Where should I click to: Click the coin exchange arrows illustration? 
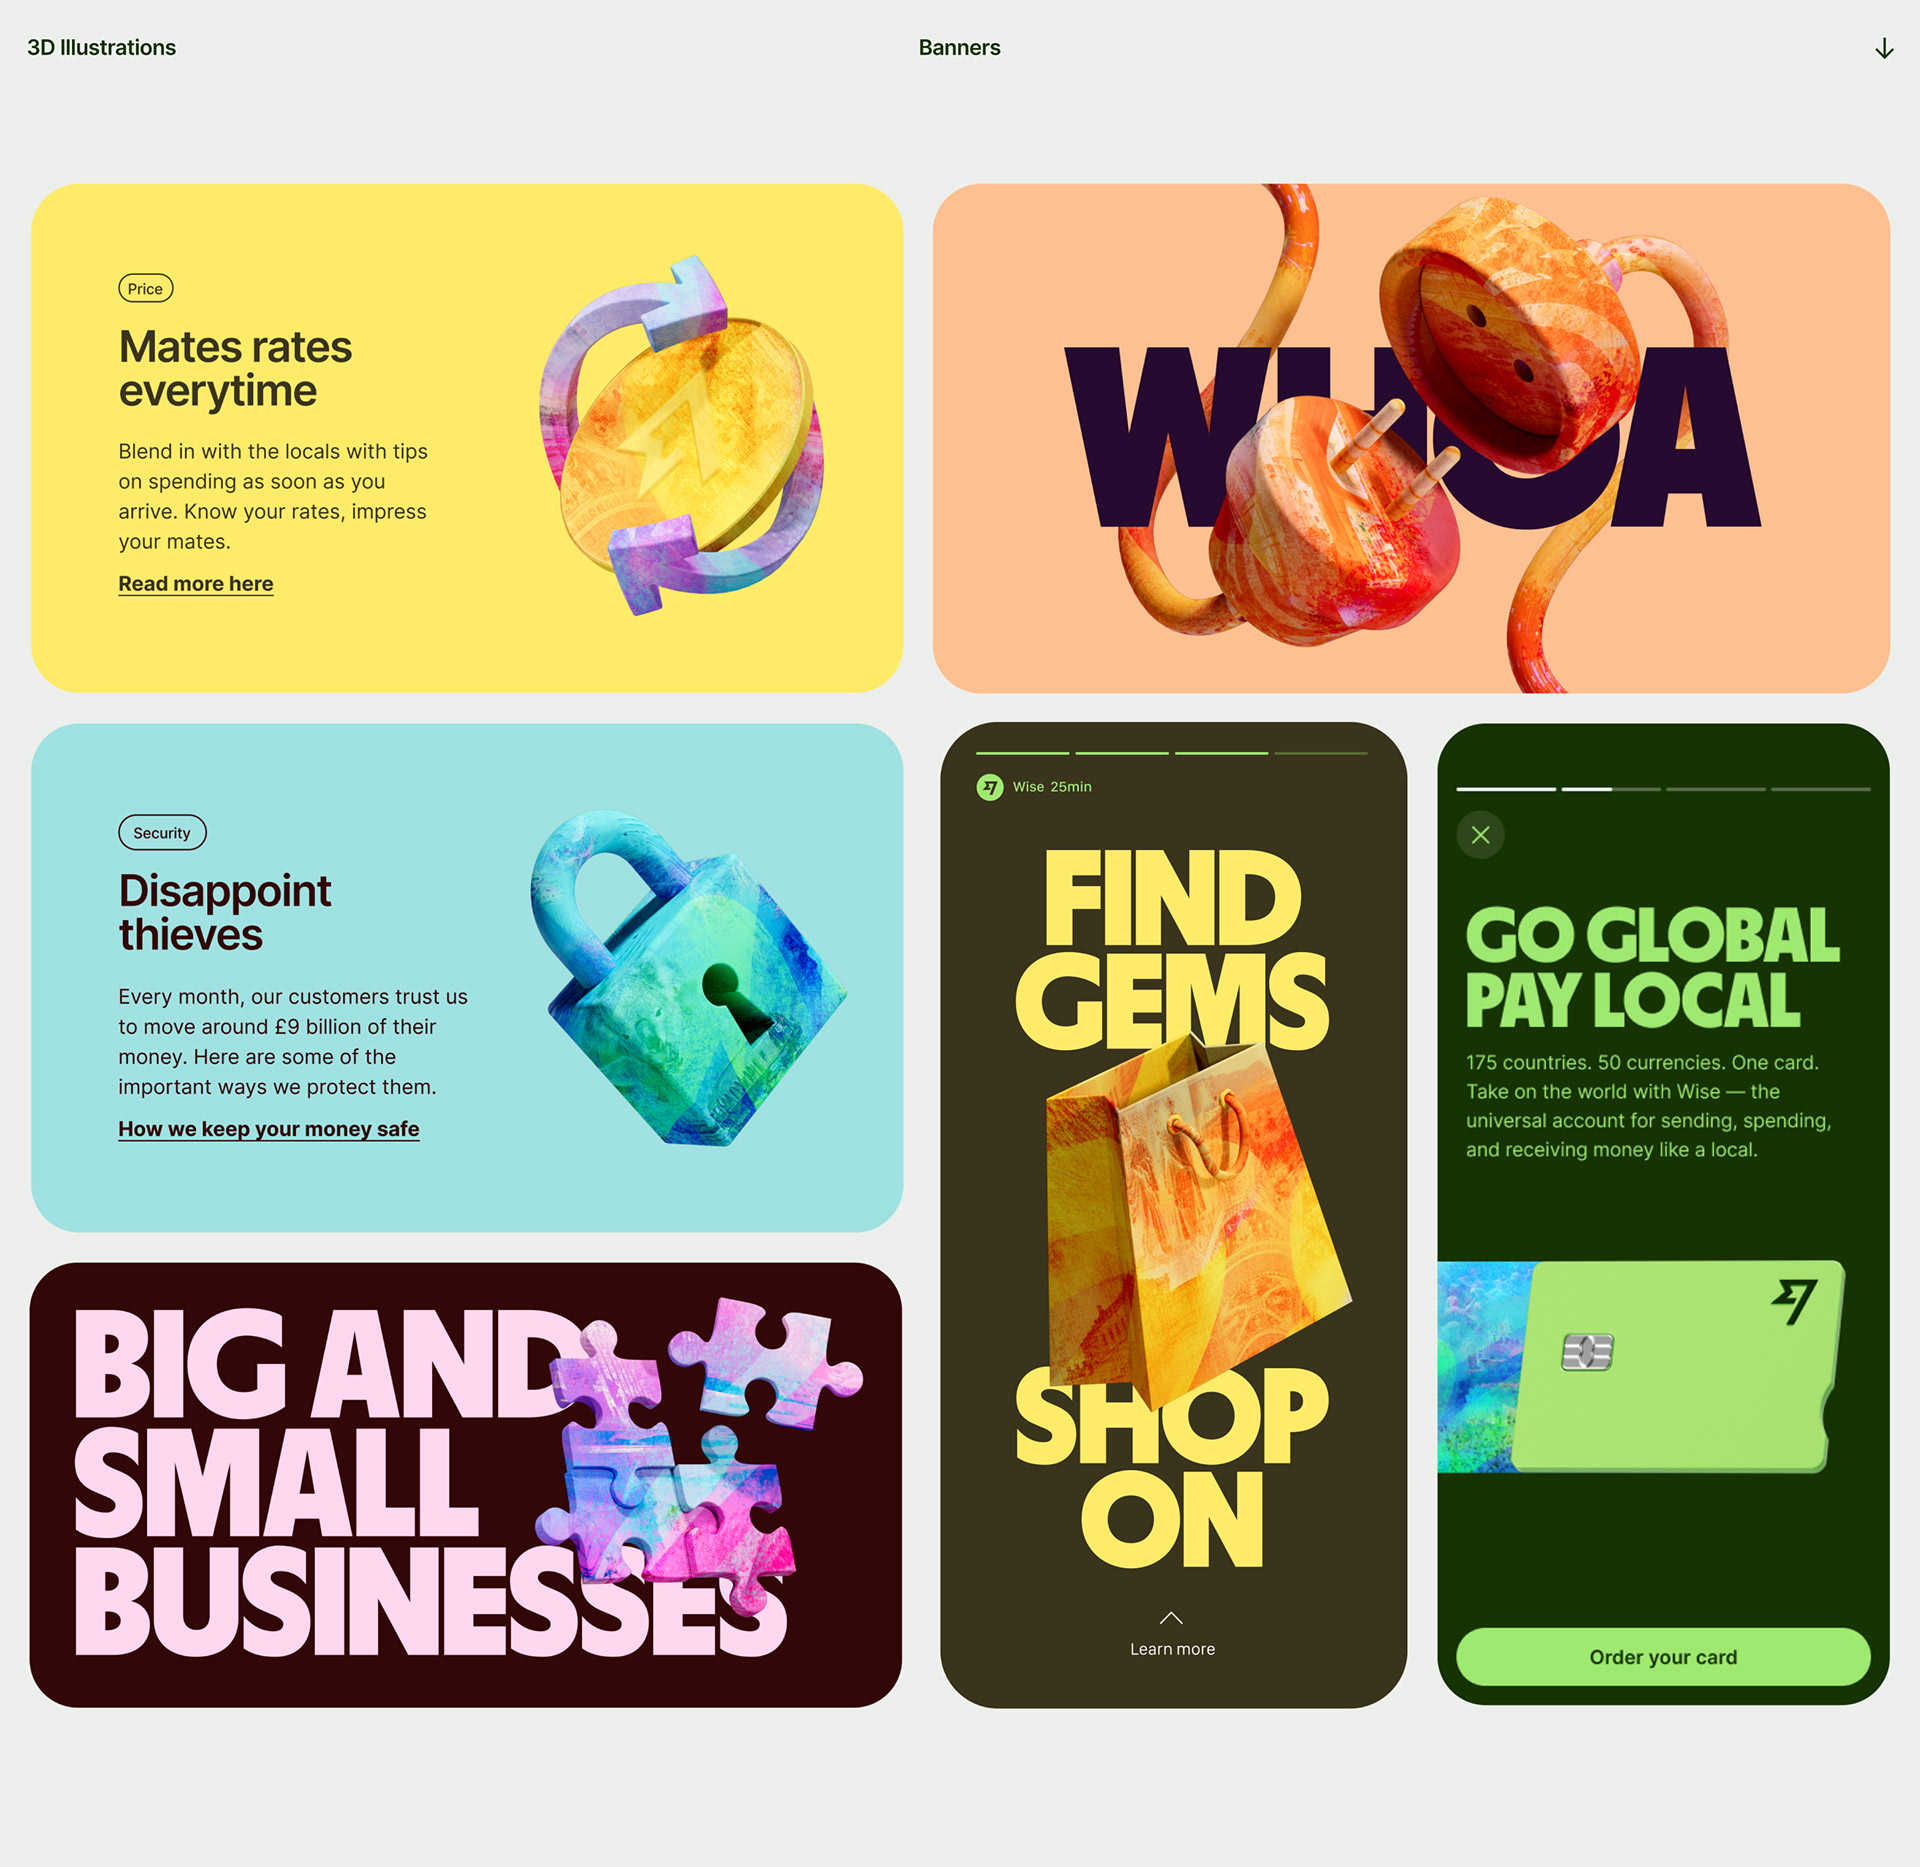[x=682, y=435]
